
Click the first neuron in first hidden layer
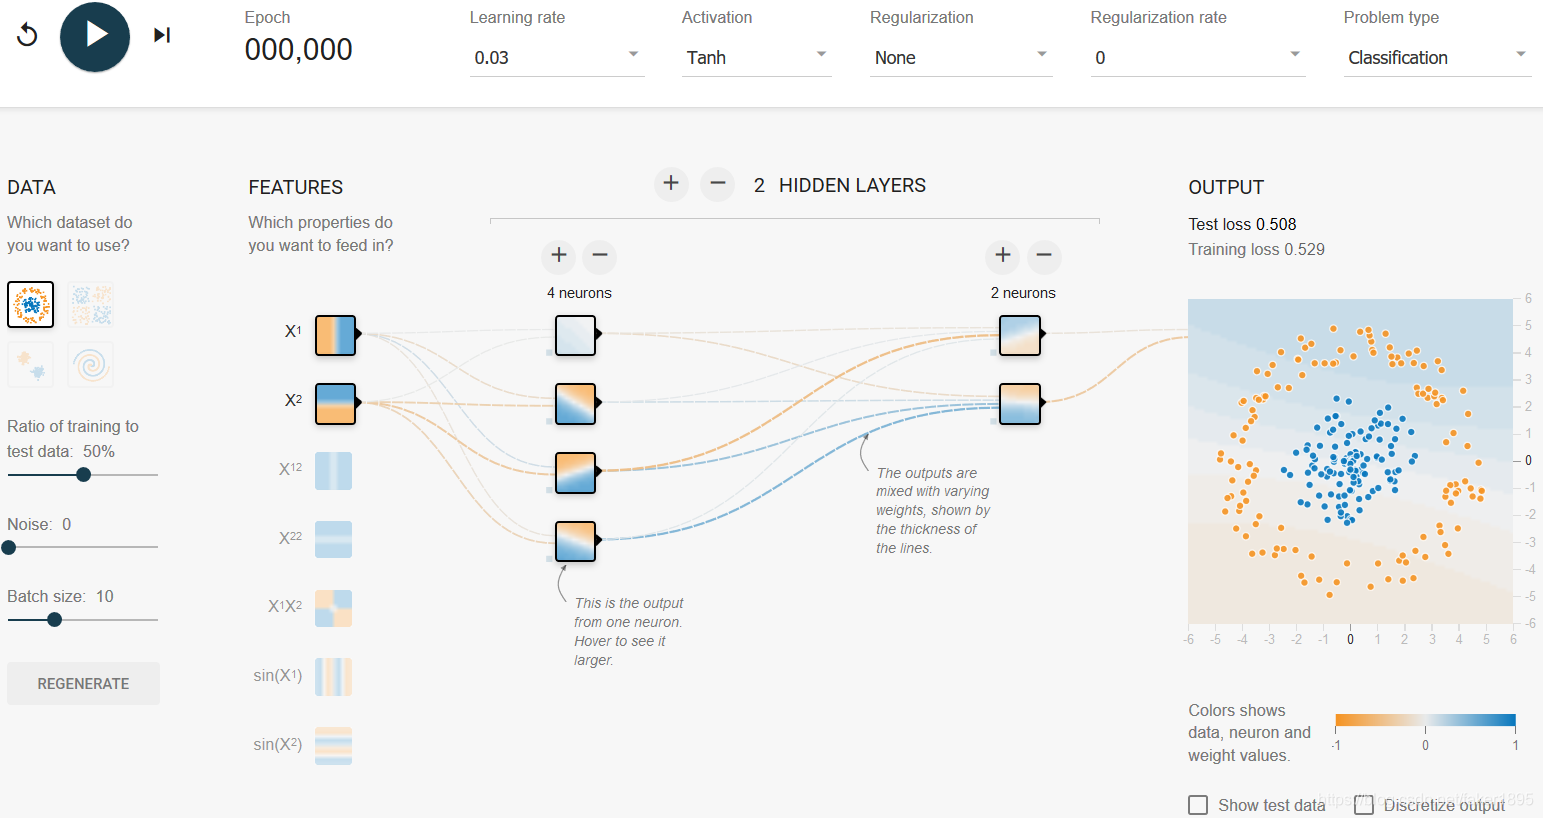pos(576,336)
